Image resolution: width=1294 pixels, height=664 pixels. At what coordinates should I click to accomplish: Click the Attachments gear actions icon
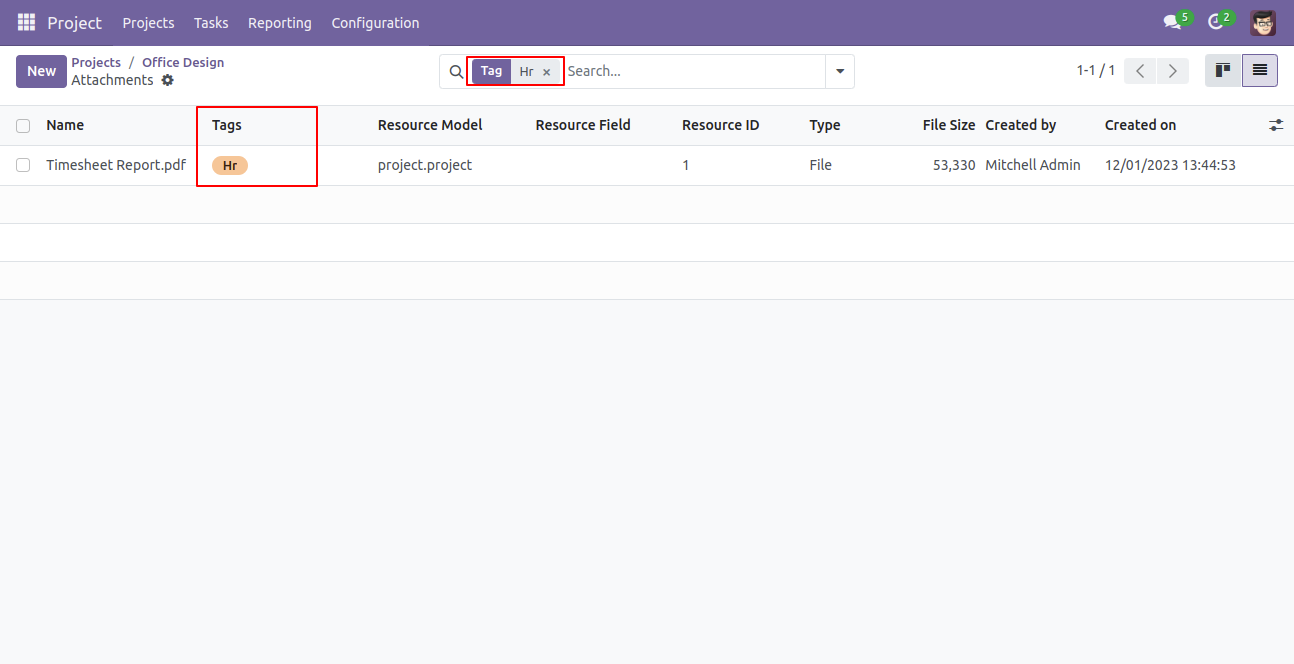[x=168, y=80]
